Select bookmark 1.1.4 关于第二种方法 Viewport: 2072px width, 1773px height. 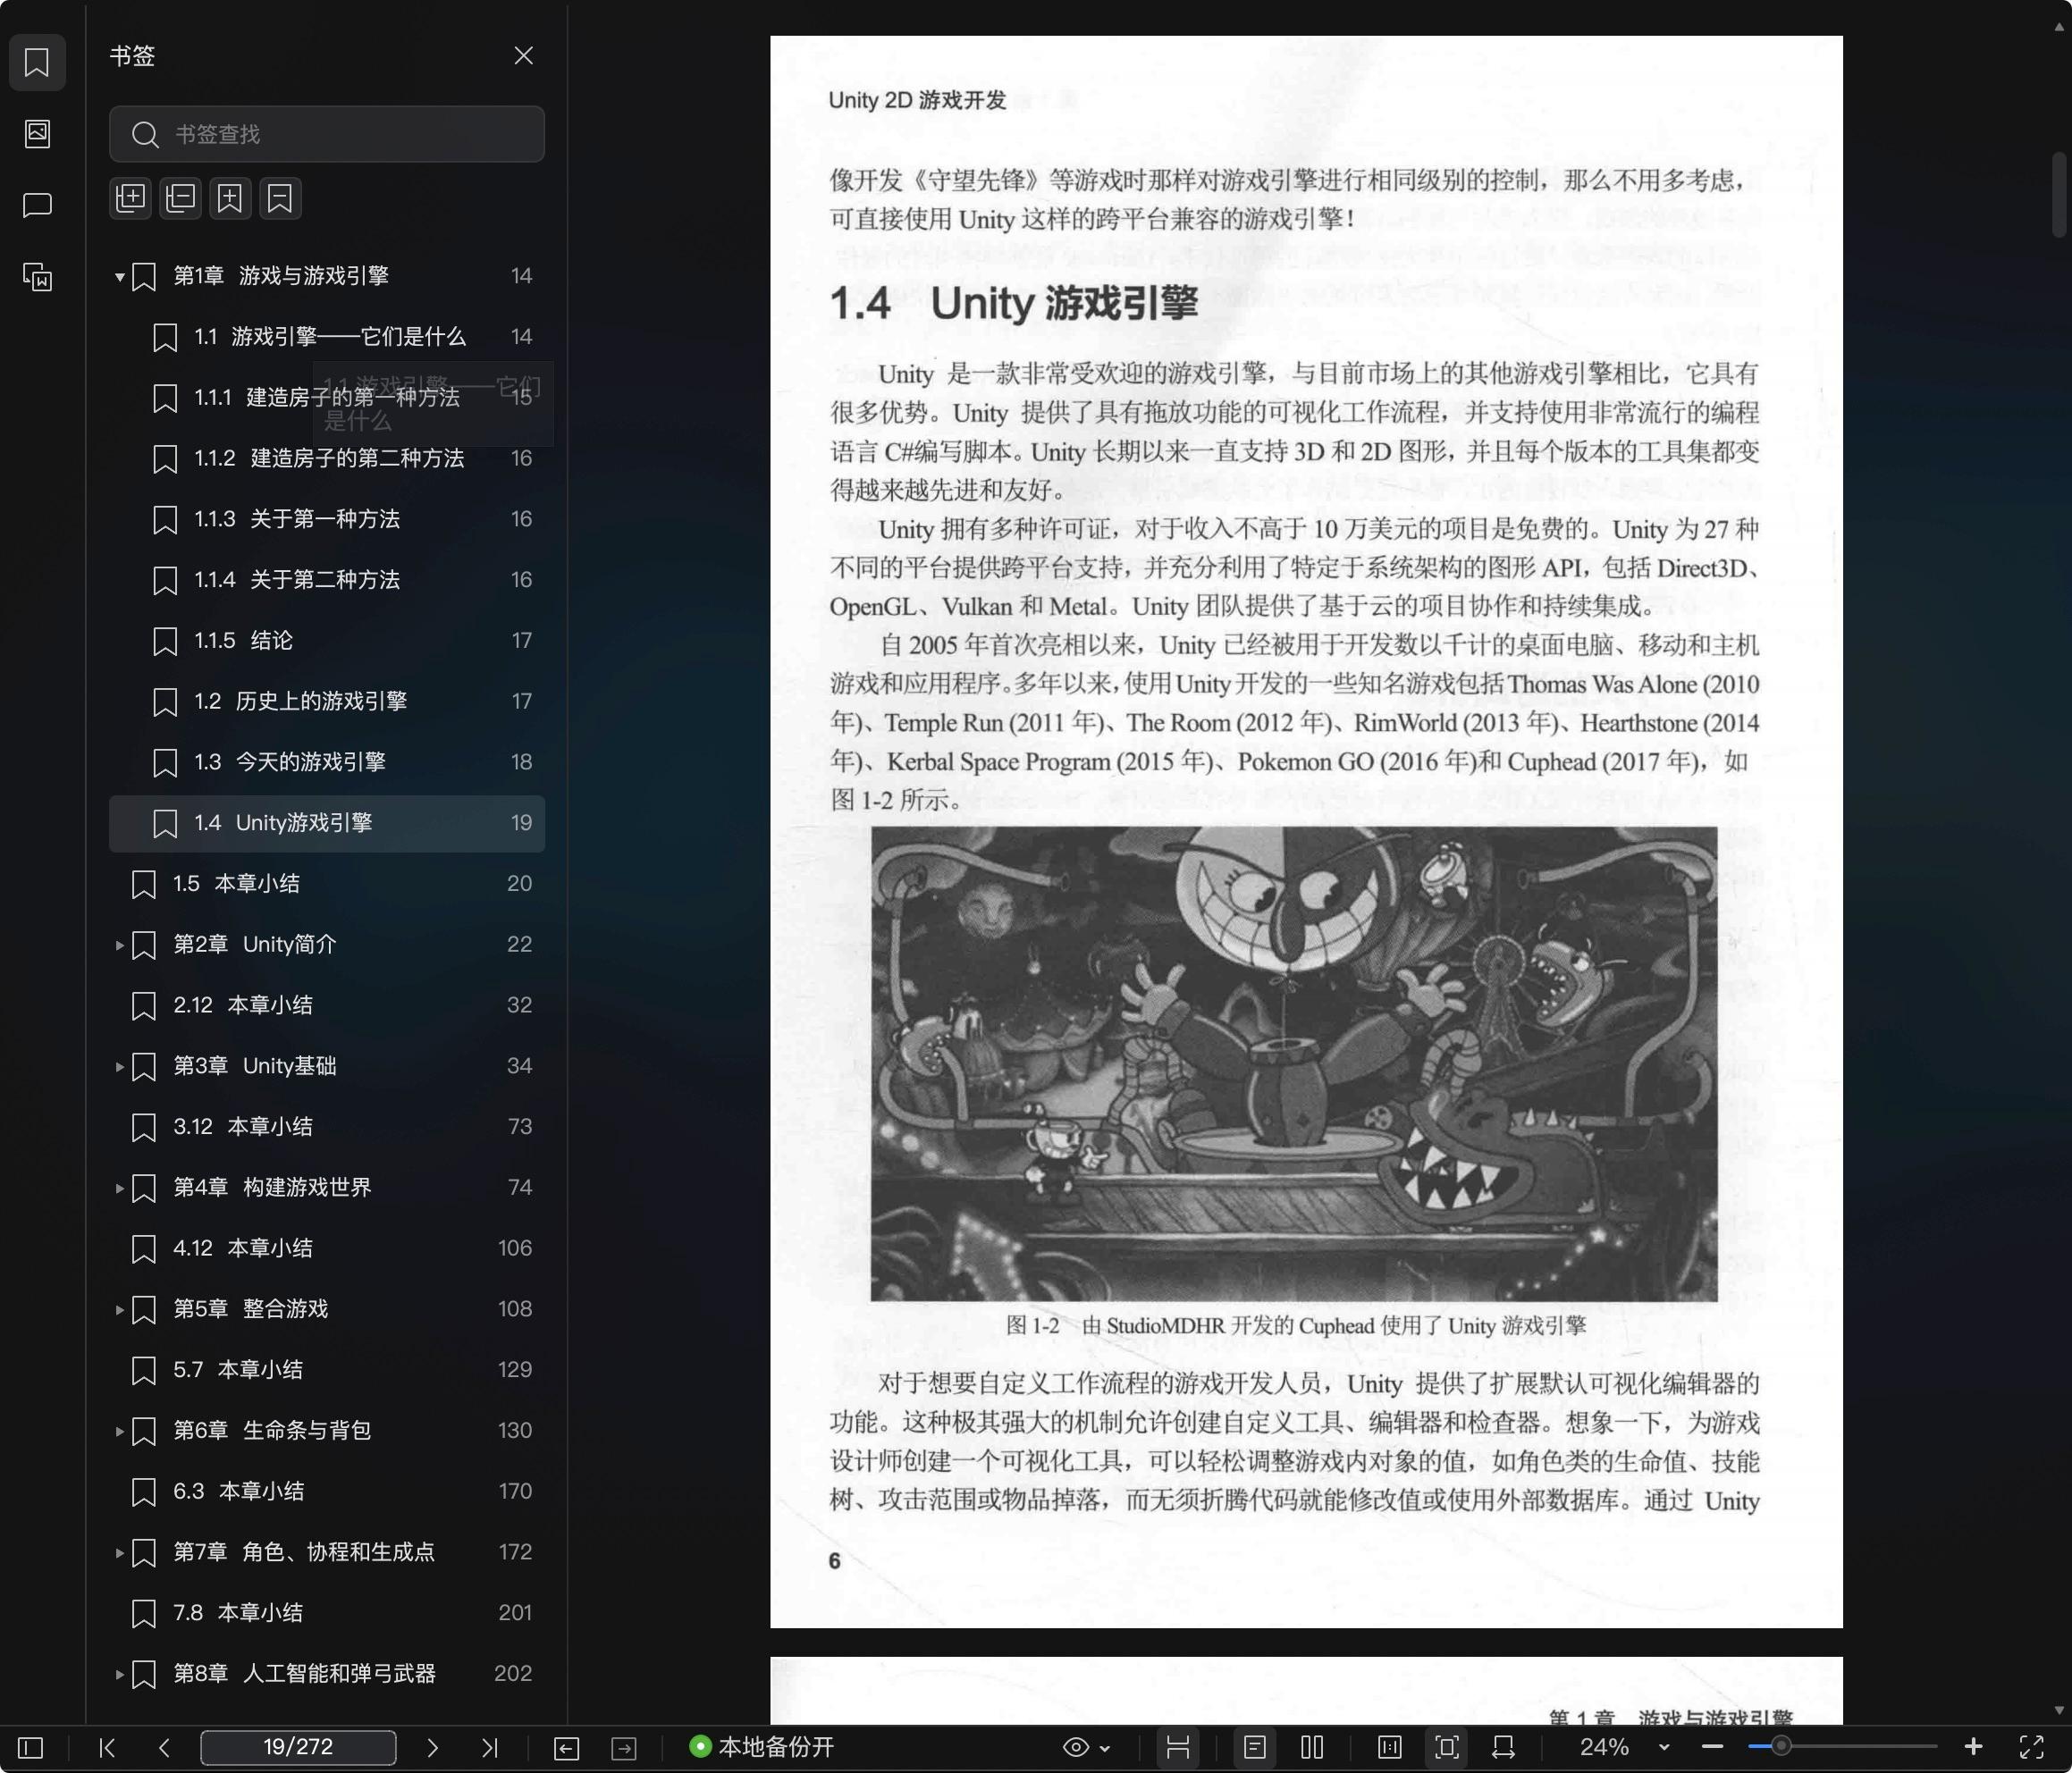(327, 580)
